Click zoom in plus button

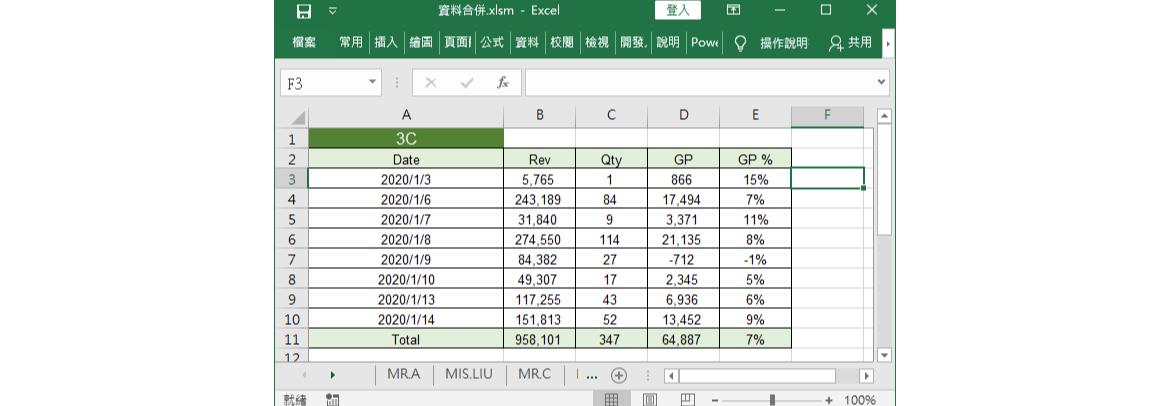point(829,400)
